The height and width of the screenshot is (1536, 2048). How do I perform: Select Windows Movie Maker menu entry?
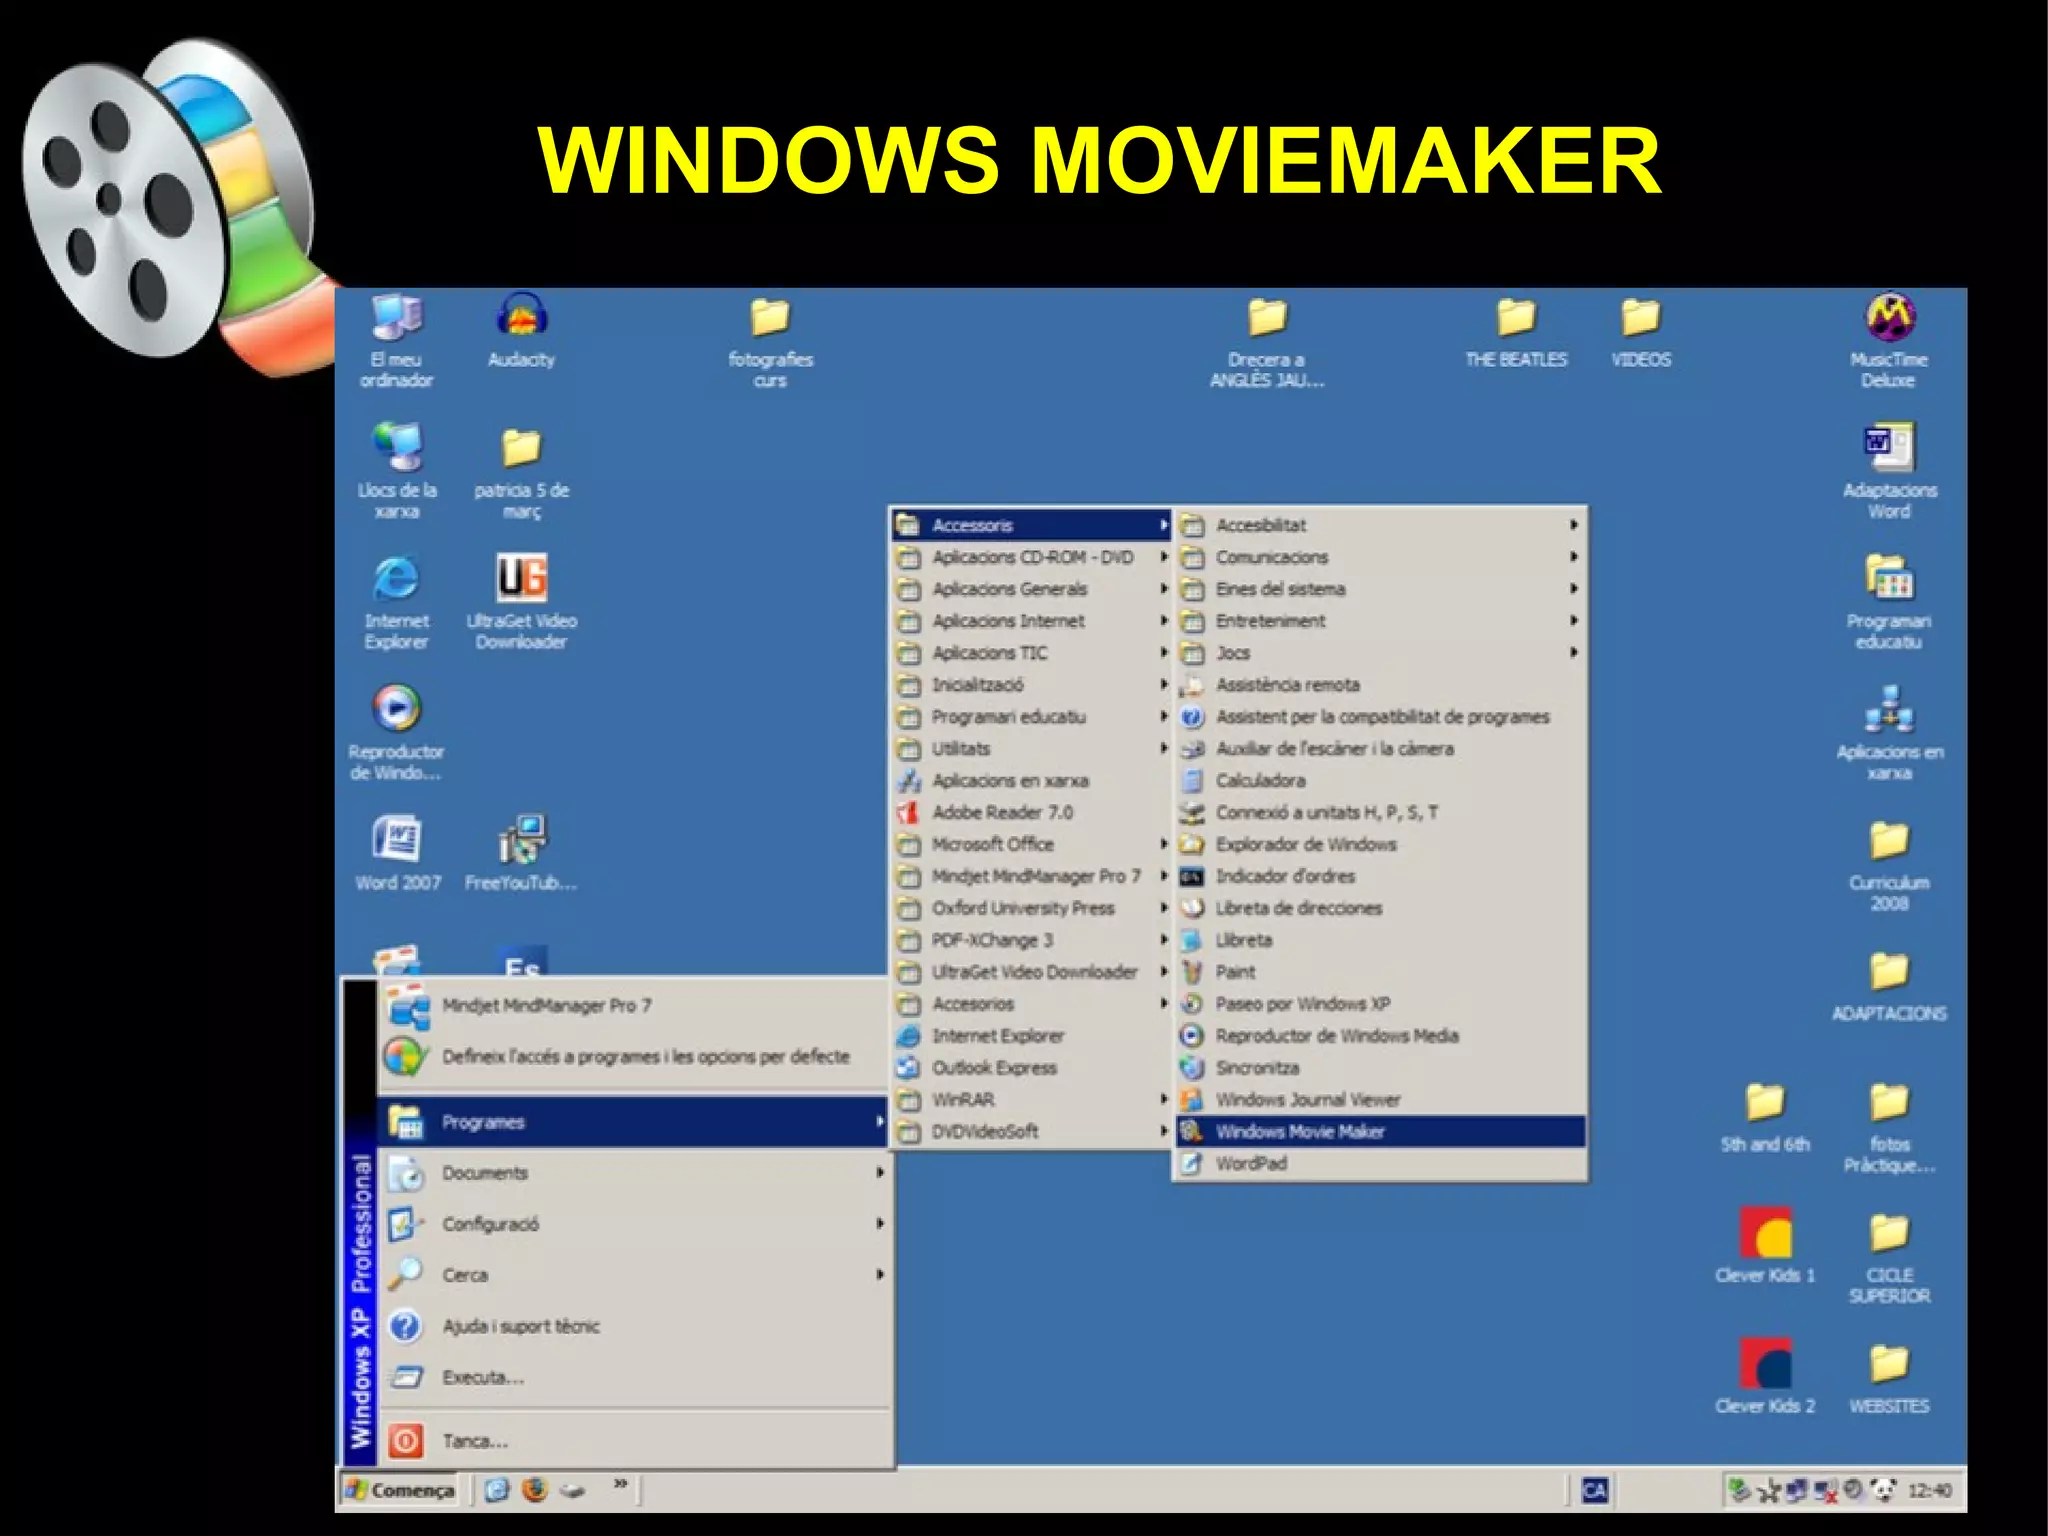coord(1380,1131)
